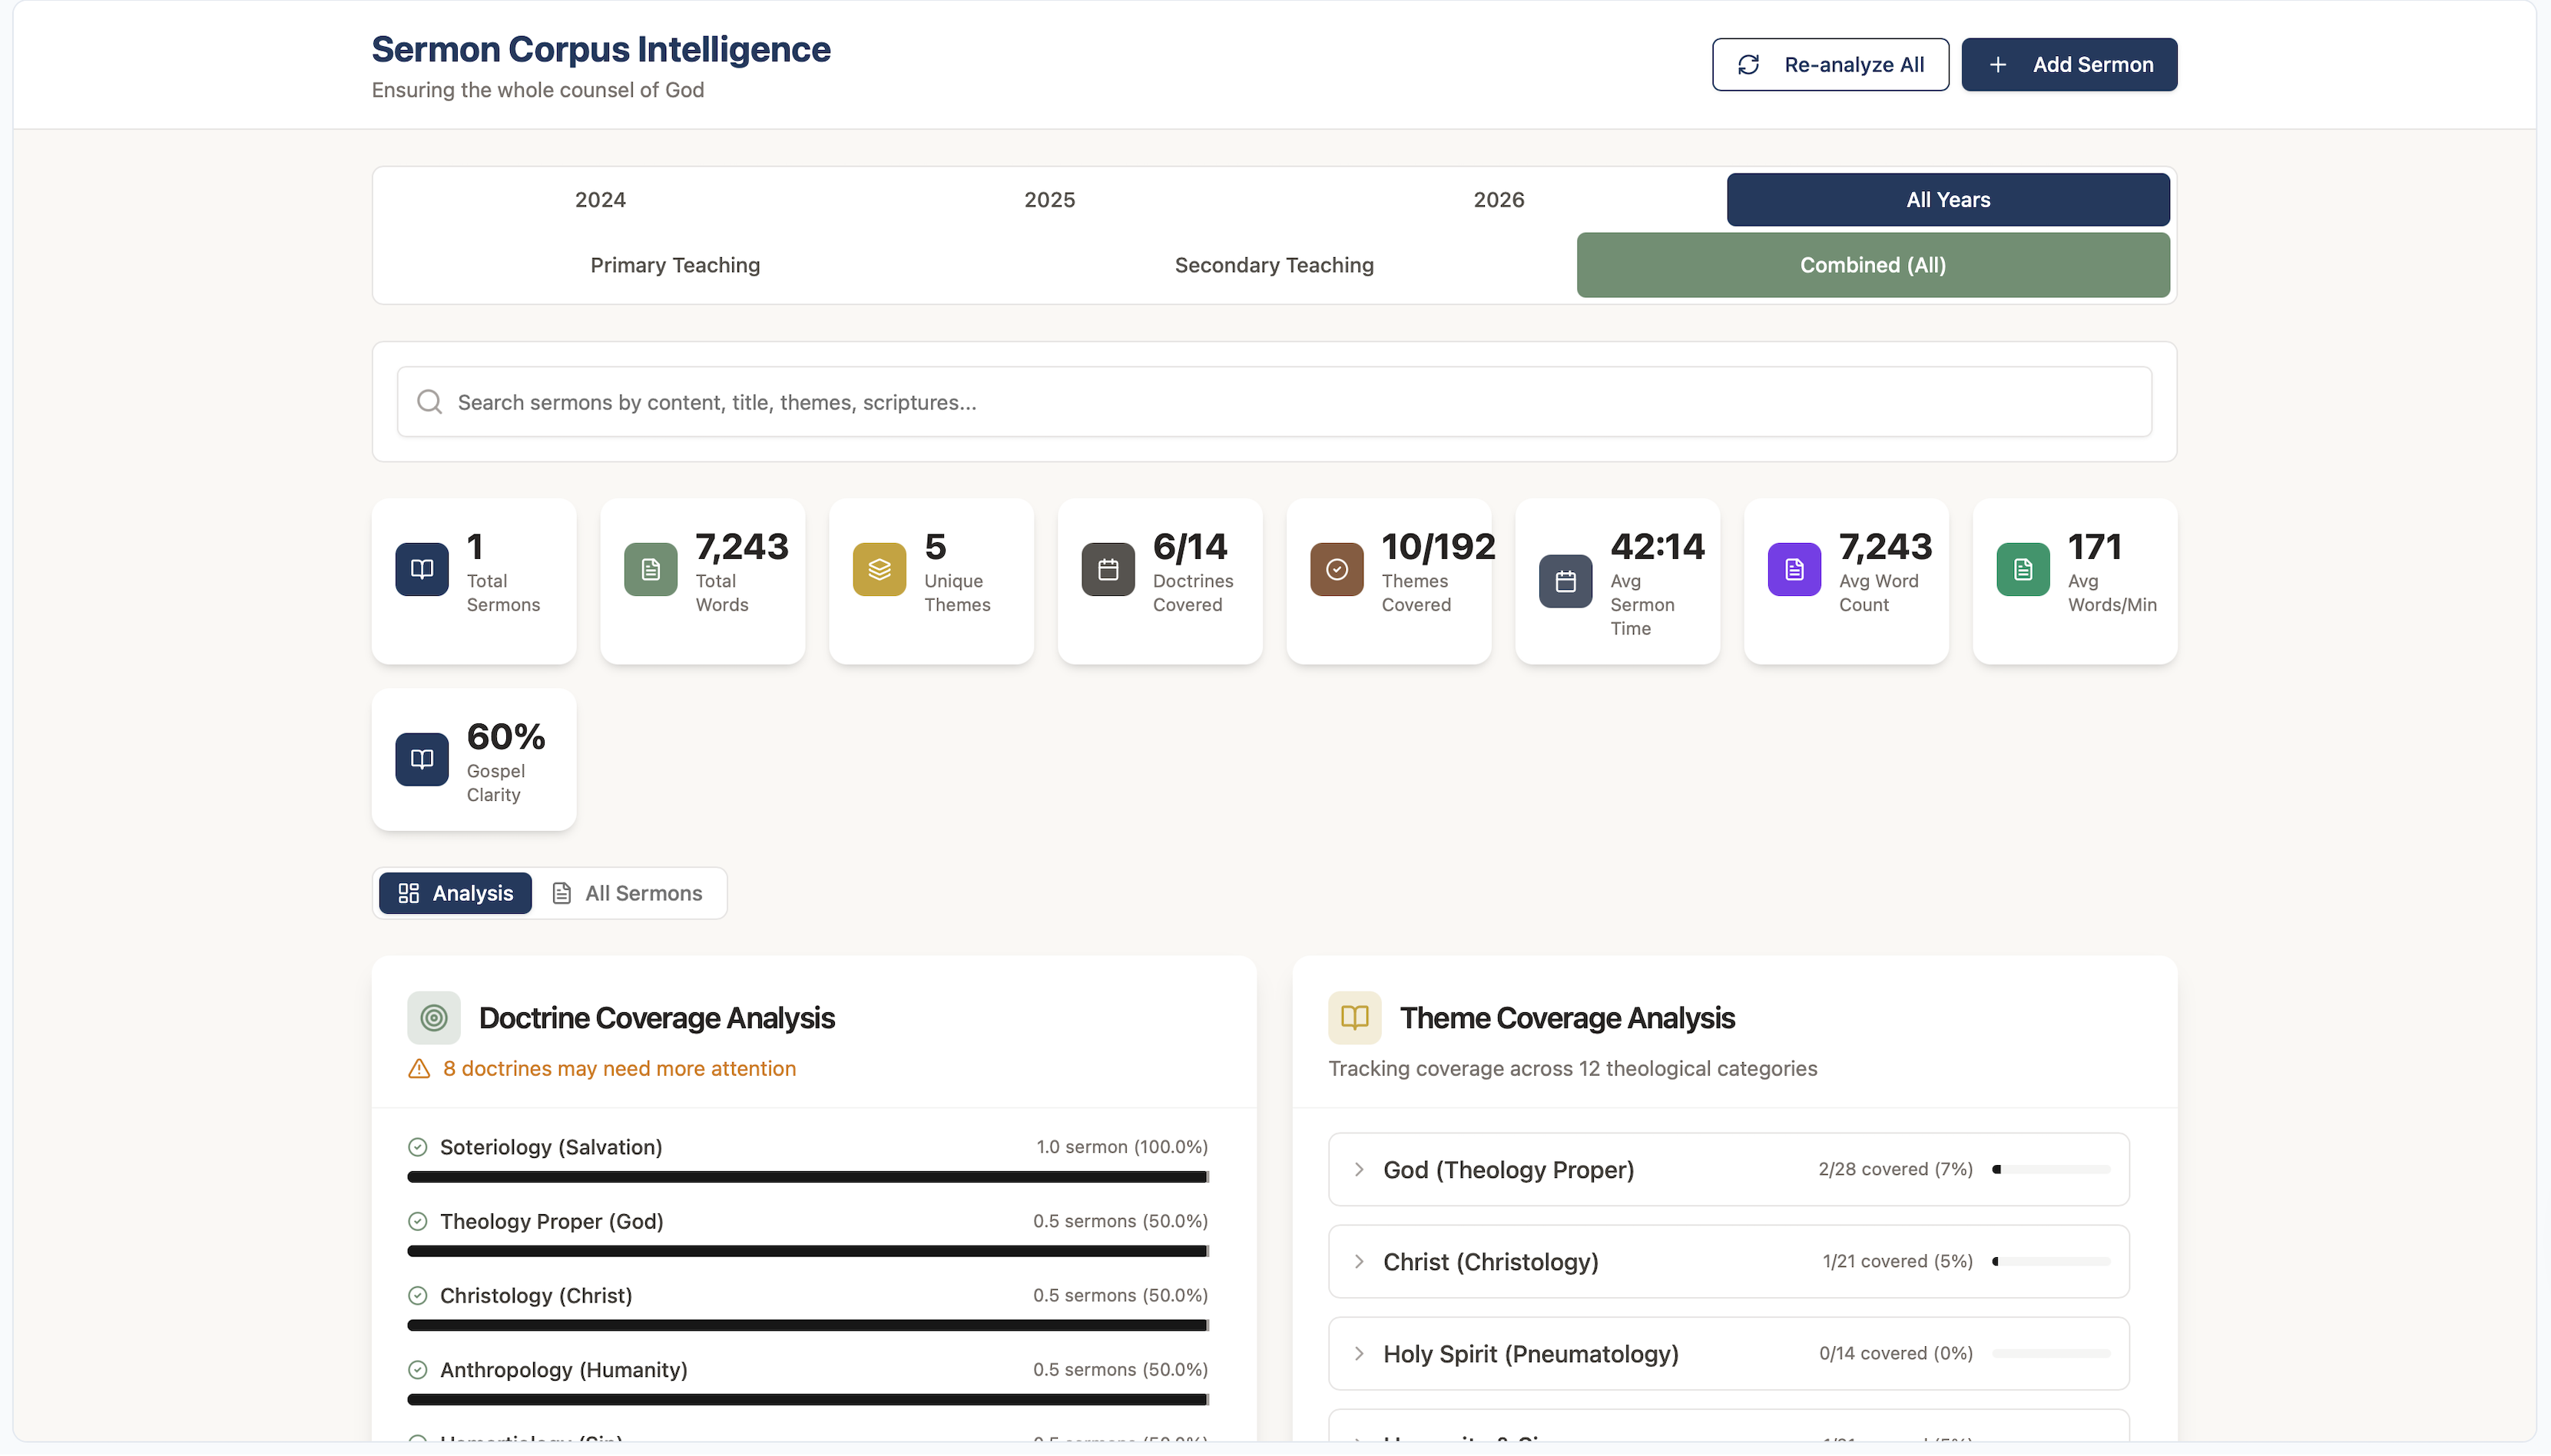Click the Gospel Clarity book icon
Image resolution: width=2551 pixels, height=1456 pixels.
pos(421,759)
